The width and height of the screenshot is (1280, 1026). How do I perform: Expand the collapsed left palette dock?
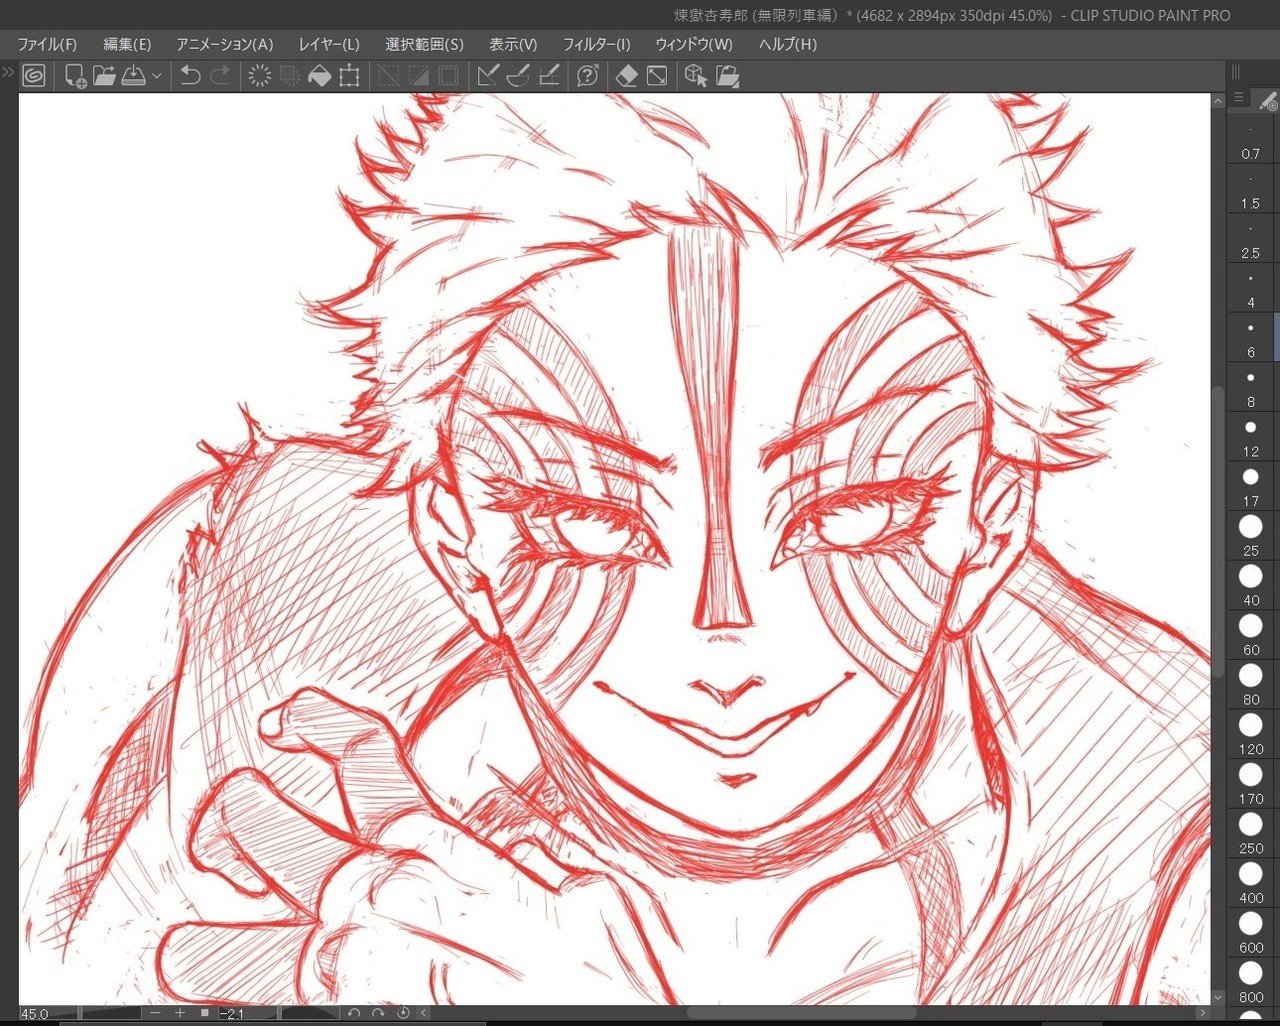coord(8,72)
